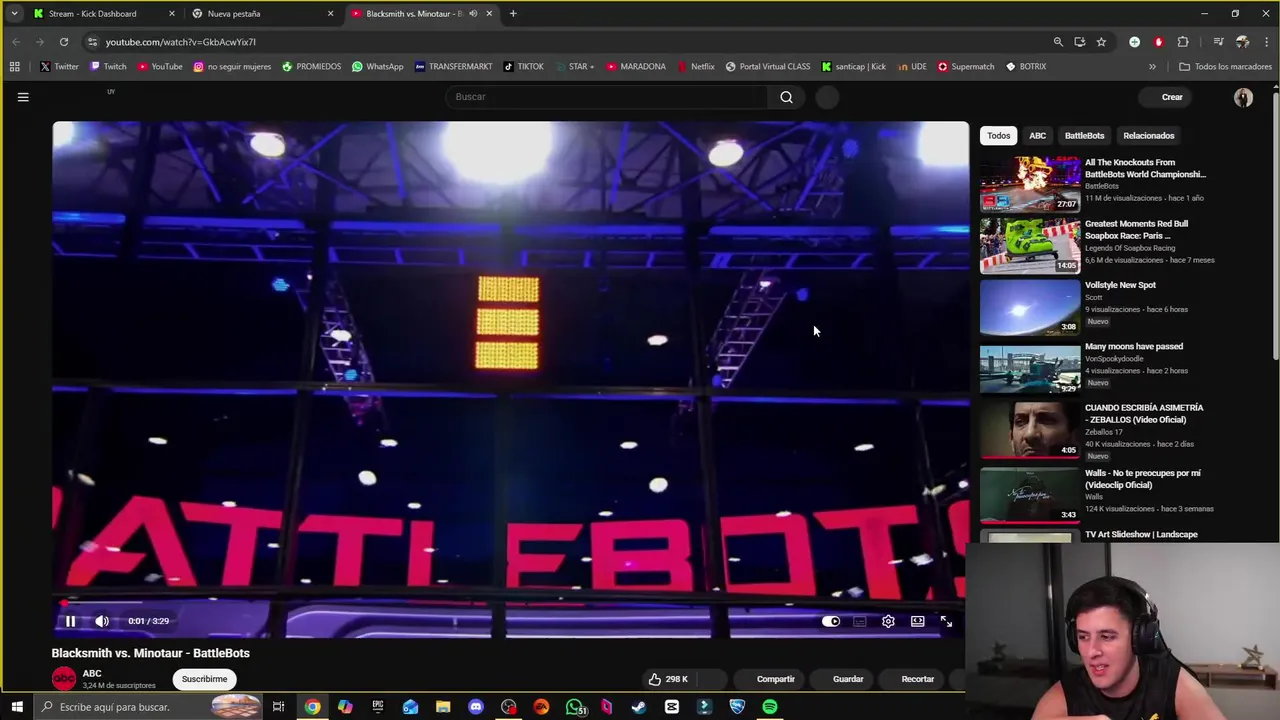Open the Windows Start menu
The image size is (1280, 720).
point(17,707)
